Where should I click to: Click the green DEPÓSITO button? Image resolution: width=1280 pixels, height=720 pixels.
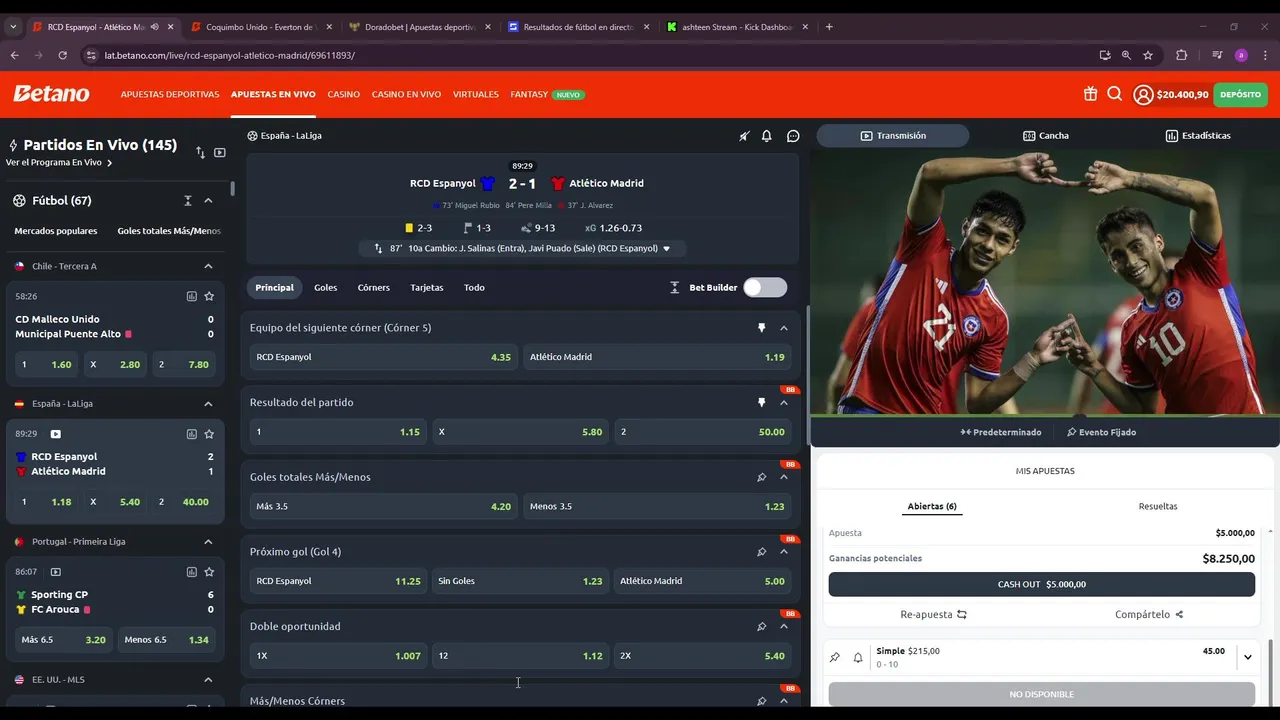(x=1241, y=95)
